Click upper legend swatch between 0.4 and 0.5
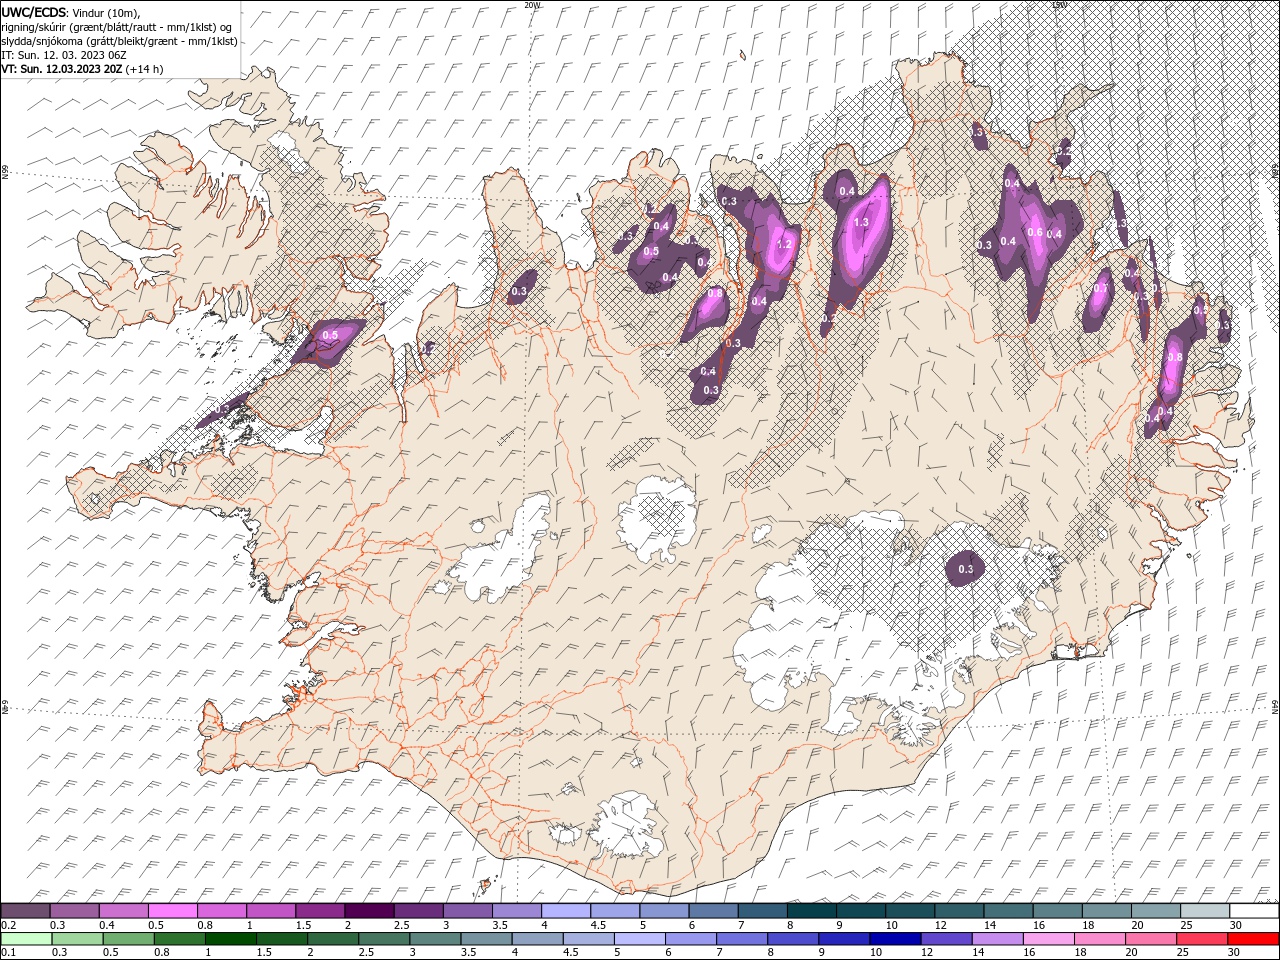Viewport: 1280px width, 960px height. [123, 911]
